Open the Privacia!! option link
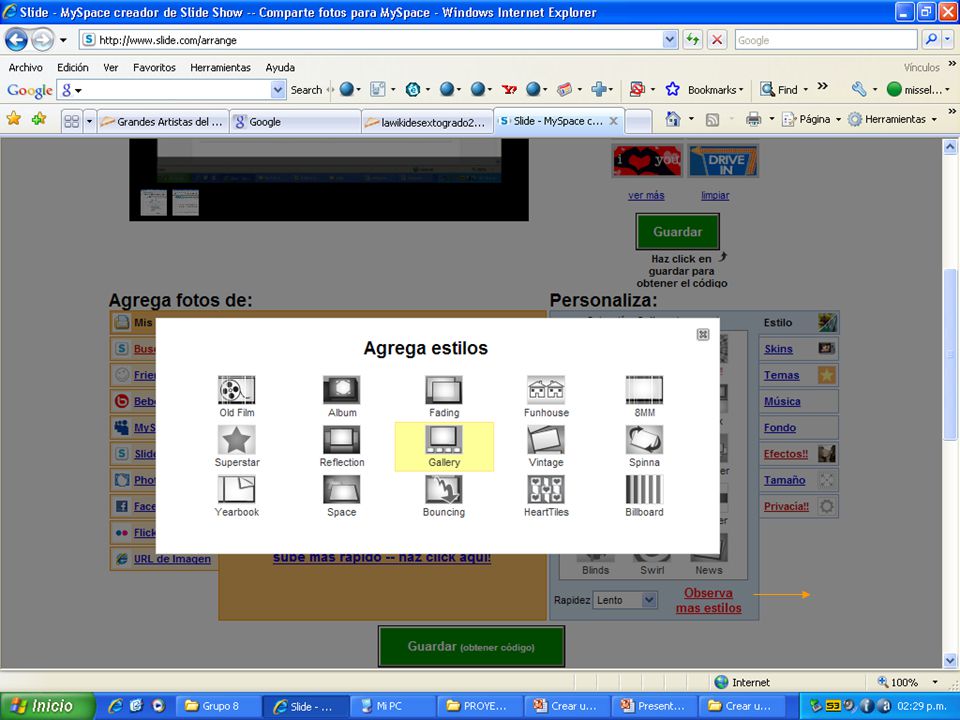 (786, 506)
